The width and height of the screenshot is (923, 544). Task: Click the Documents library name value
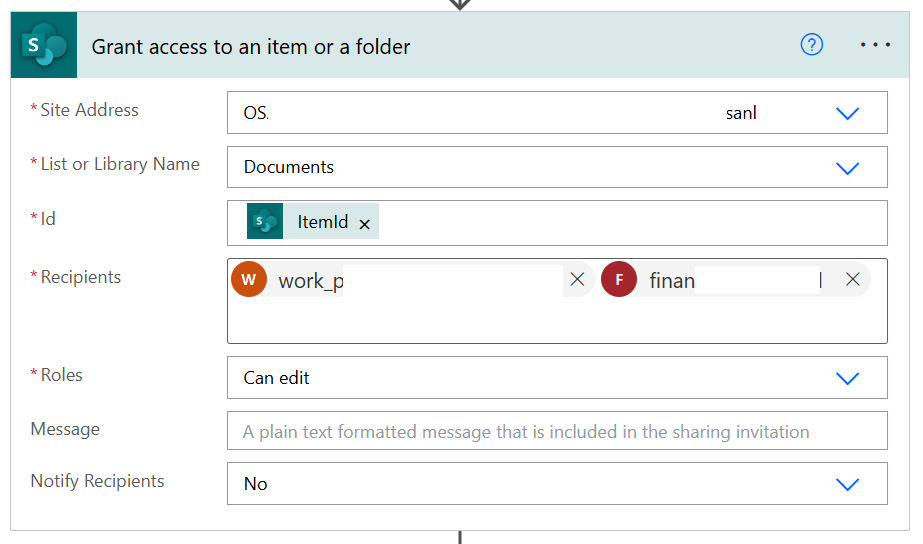coord(289,167)
